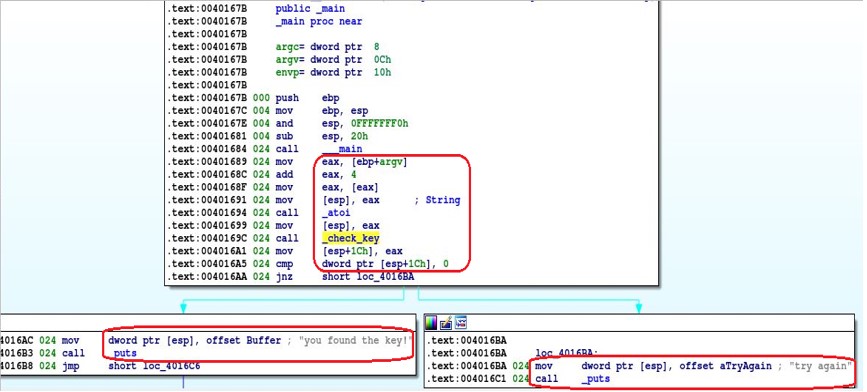Click the 'you found the key!' string comment

click(356, 341)
